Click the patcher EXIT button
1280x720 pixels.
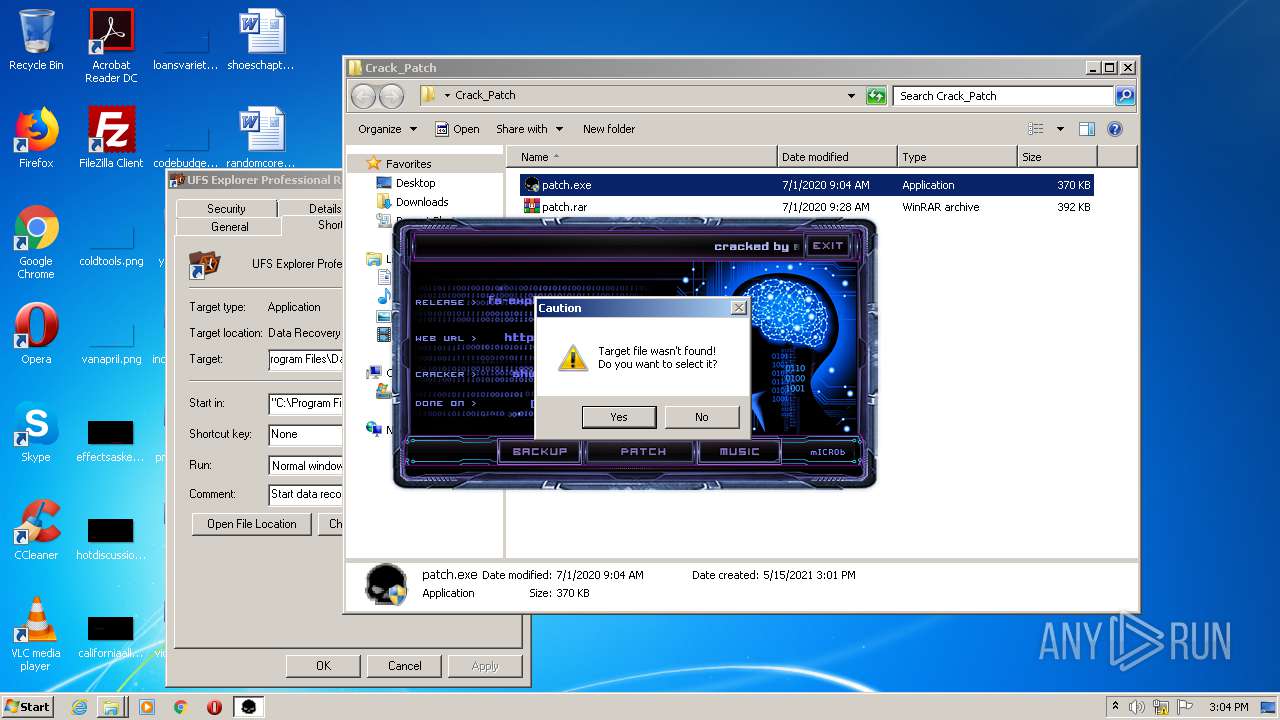[828, 246]
